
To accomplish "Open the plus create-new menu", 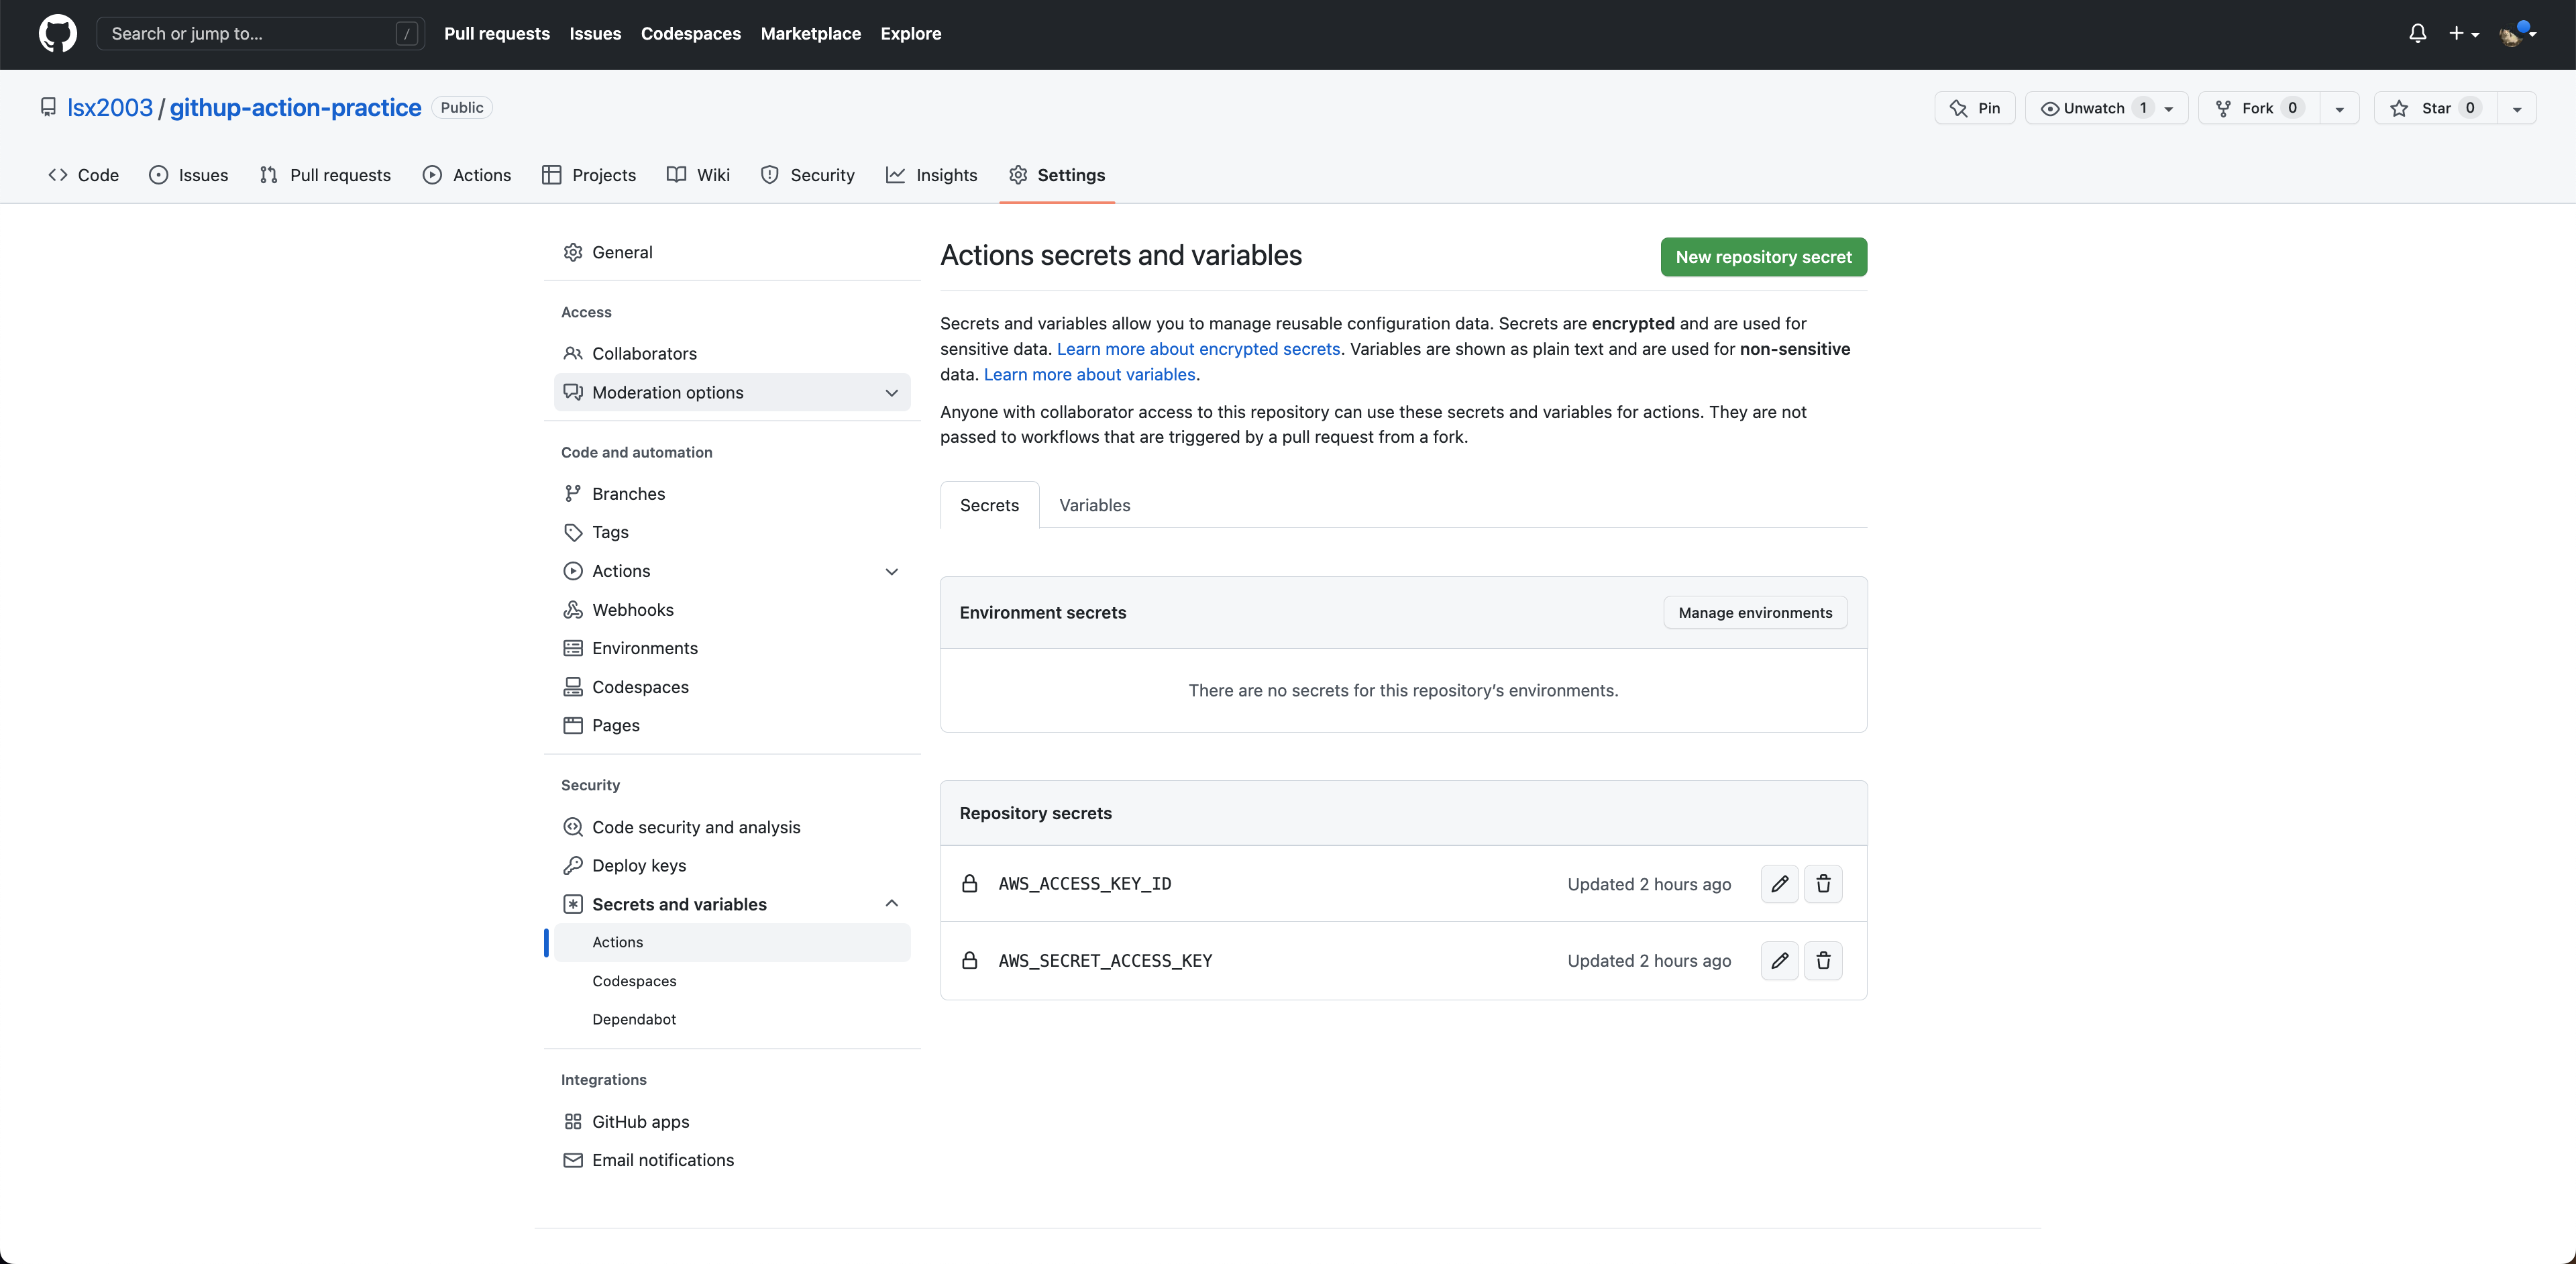I will [x=2463, y=33].
